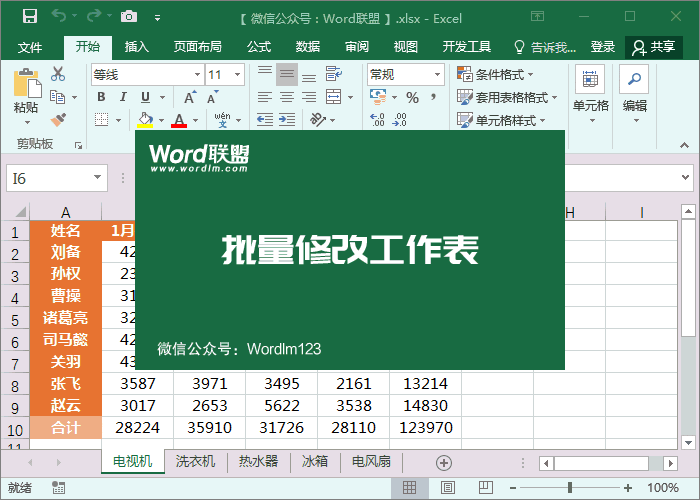Image resolution: width=700 pixels, height=500 pixels.
Task: Click the Save icon in quick access toolbar
Action: pos(30,17)
